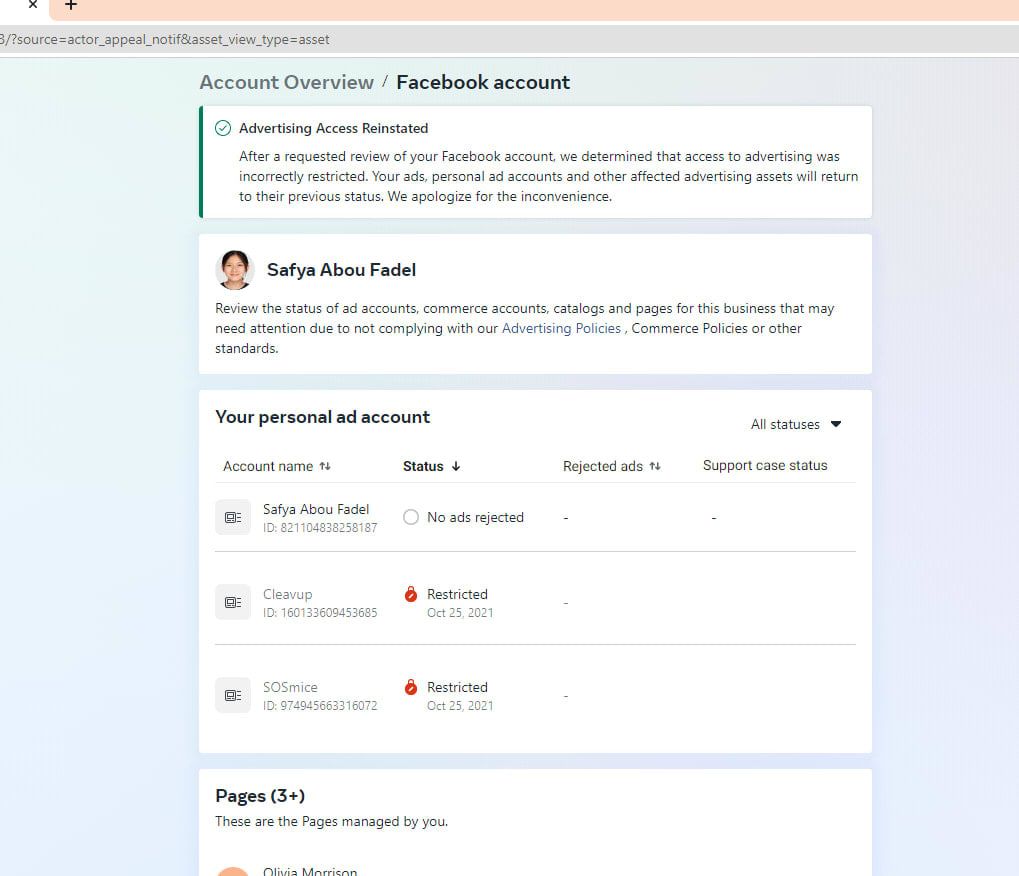Click the ad account icon beside Safya Abou Fadel
1019x876 pixels.
pos(233,516)
